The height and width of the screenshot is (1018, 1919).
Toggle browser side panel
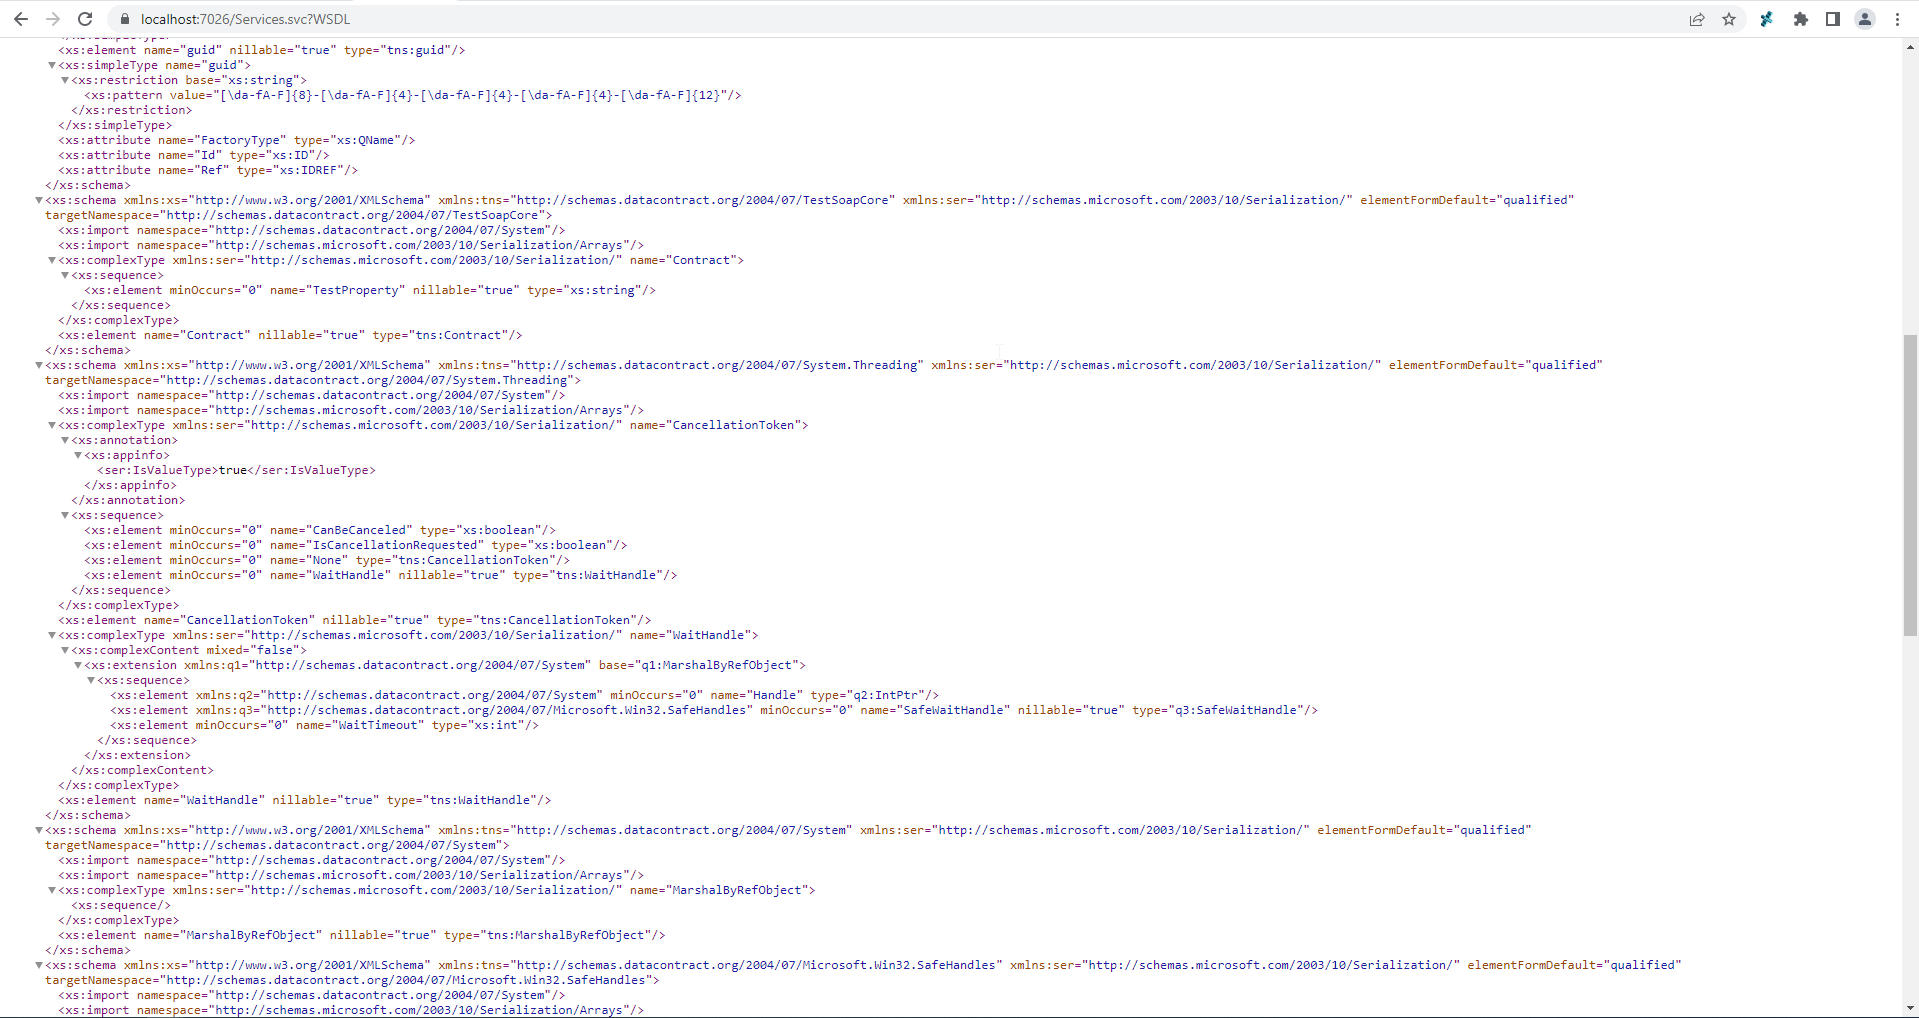coord(1833,19)
